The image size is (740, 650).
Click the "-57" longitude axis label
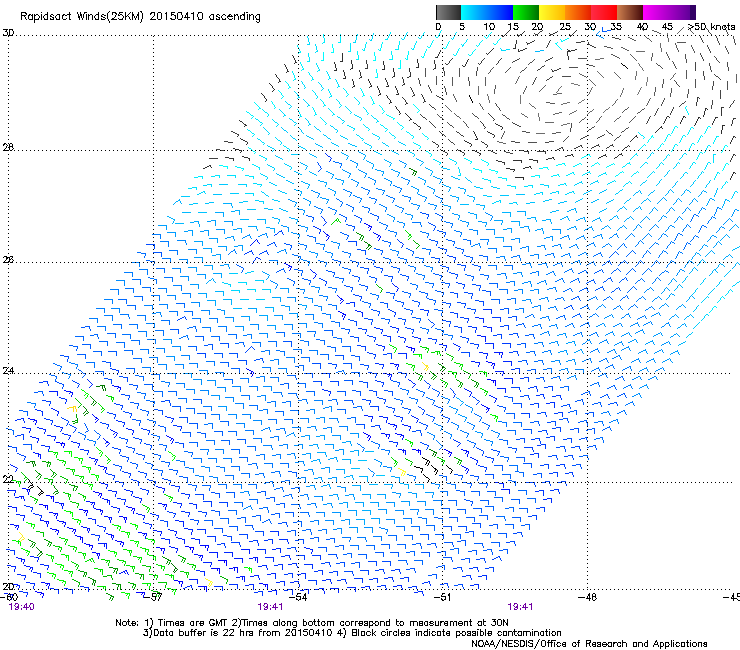coord(154,597)
